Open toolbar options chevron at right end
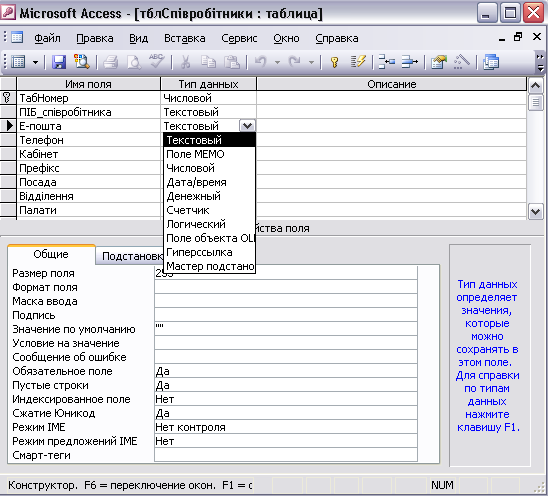Screen dimensions: 548x496 540,63
